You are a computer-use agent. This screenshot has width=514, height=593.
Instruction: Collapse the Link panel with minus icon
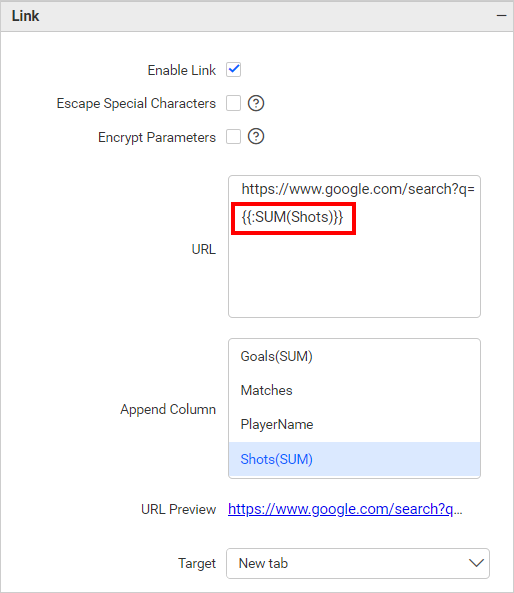pos(501,16)
